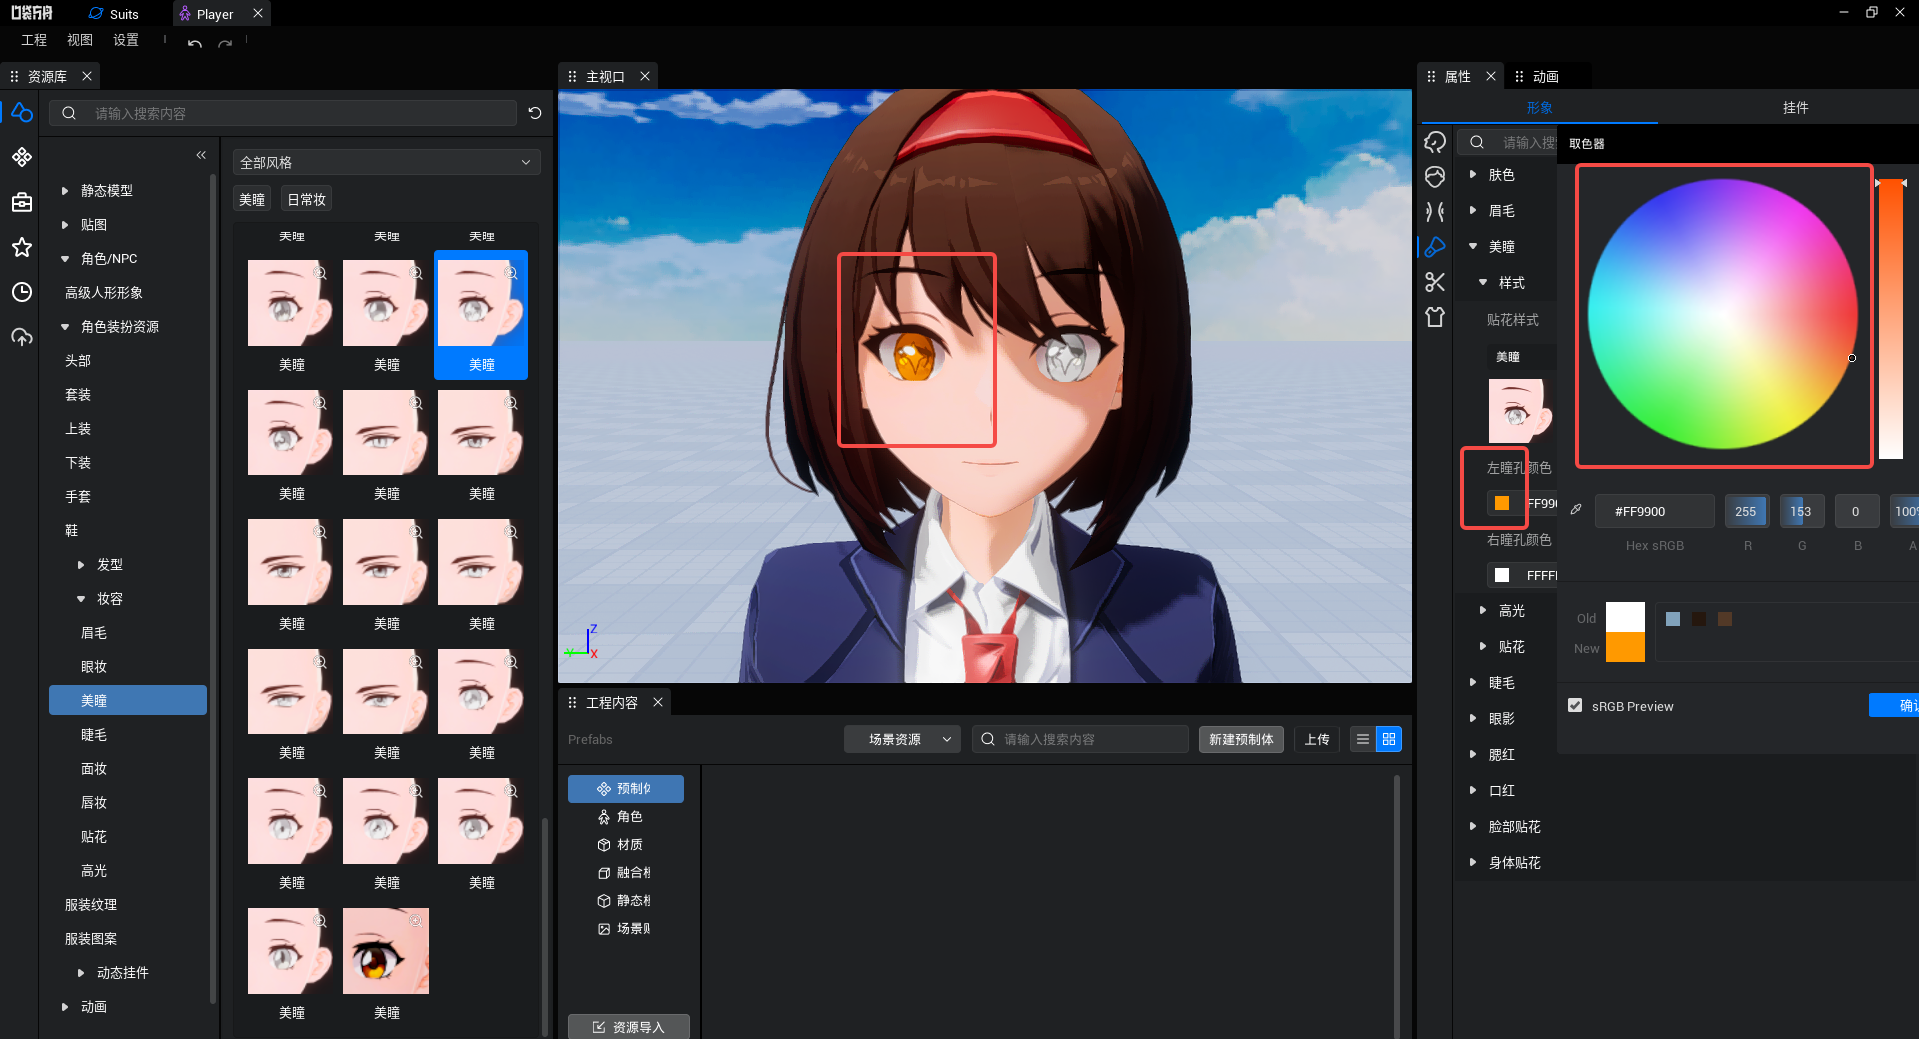Collapse the category tree with double chevron
This screenshot has height=1039, width=1919.
coord(201,155)
